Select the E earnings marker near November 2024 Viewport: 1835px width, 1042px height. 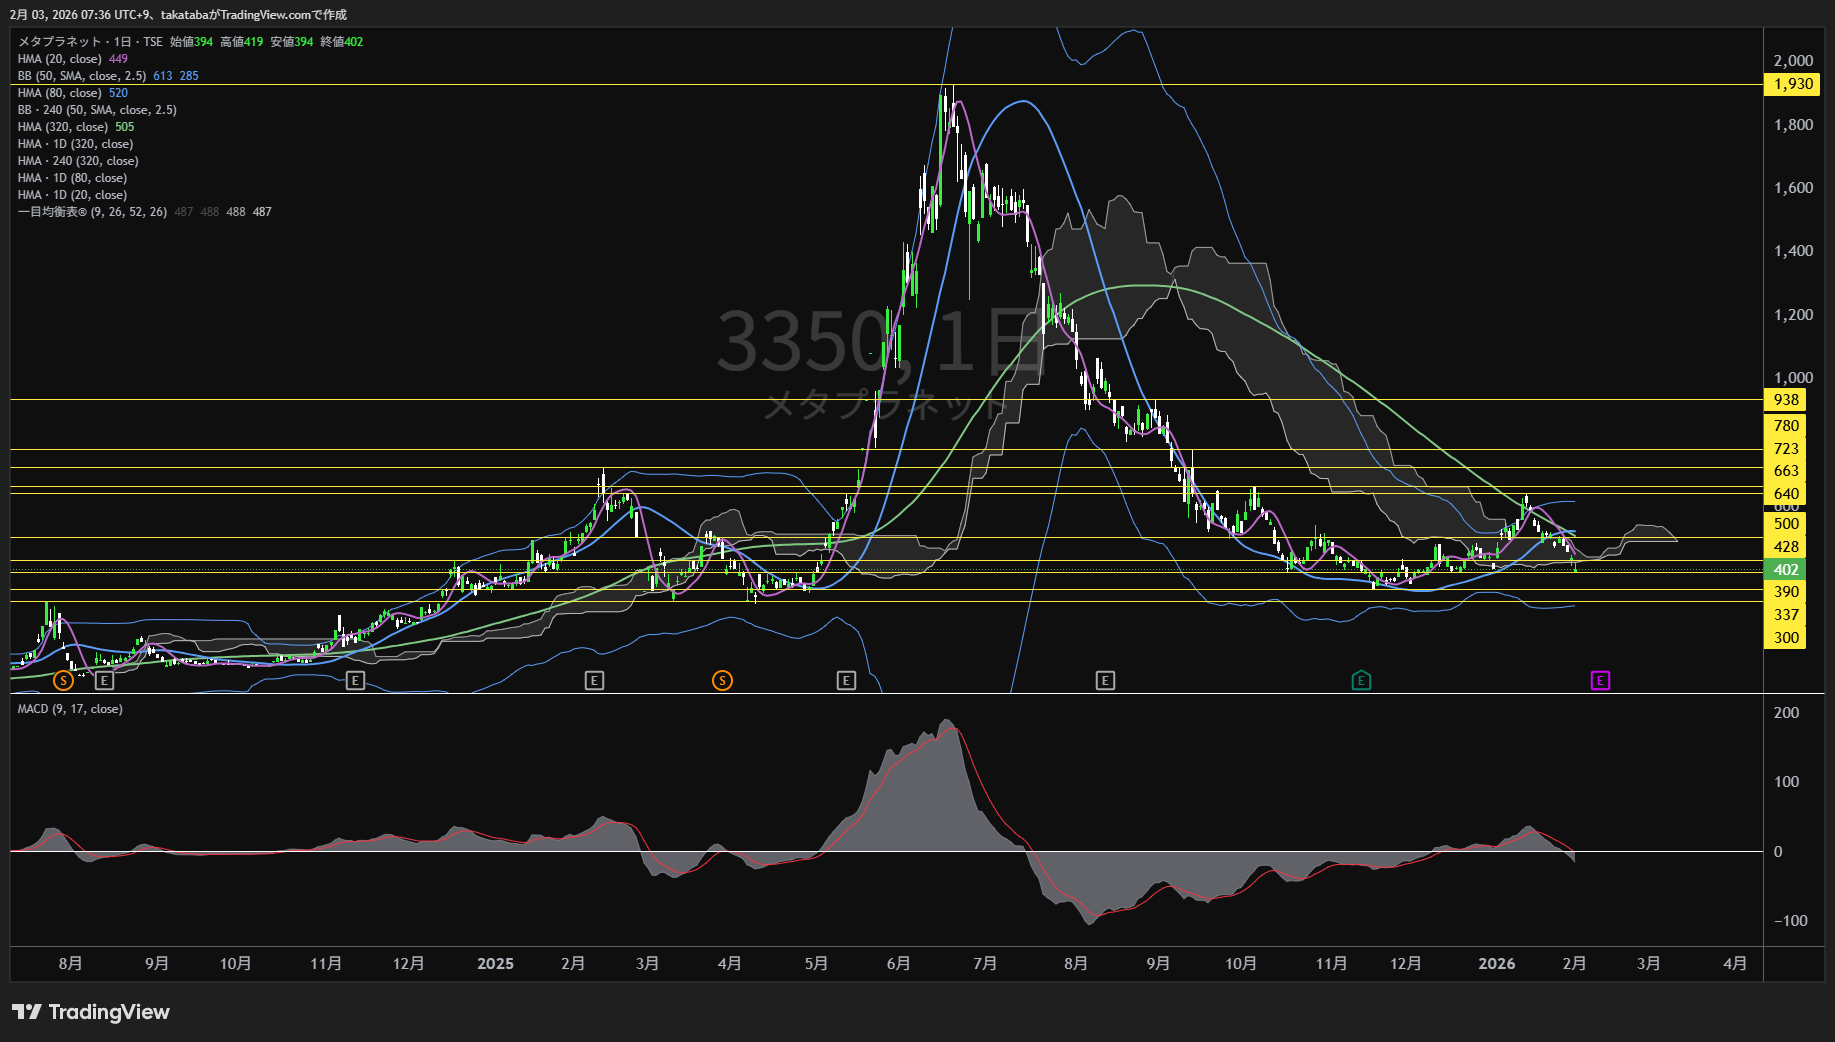click(355, 681)
